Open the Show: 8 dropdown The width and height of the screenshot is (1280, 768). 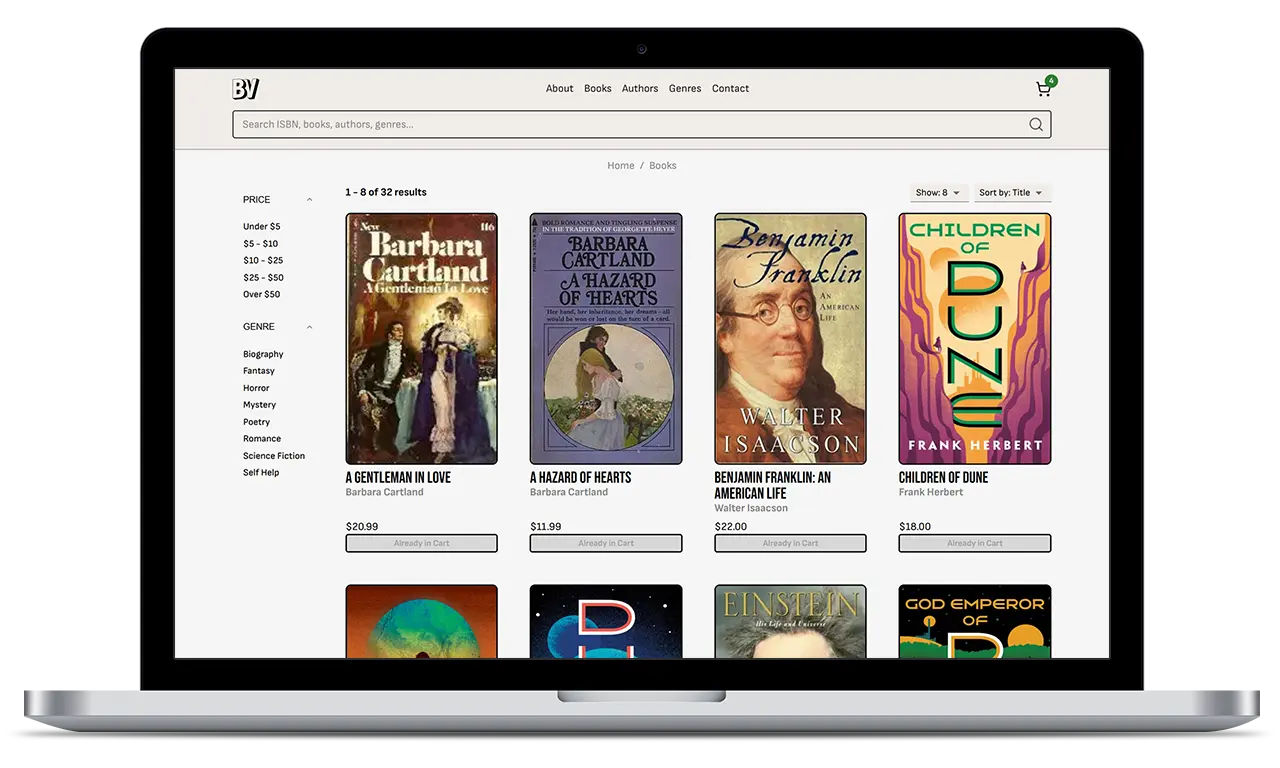coord(939,193)
